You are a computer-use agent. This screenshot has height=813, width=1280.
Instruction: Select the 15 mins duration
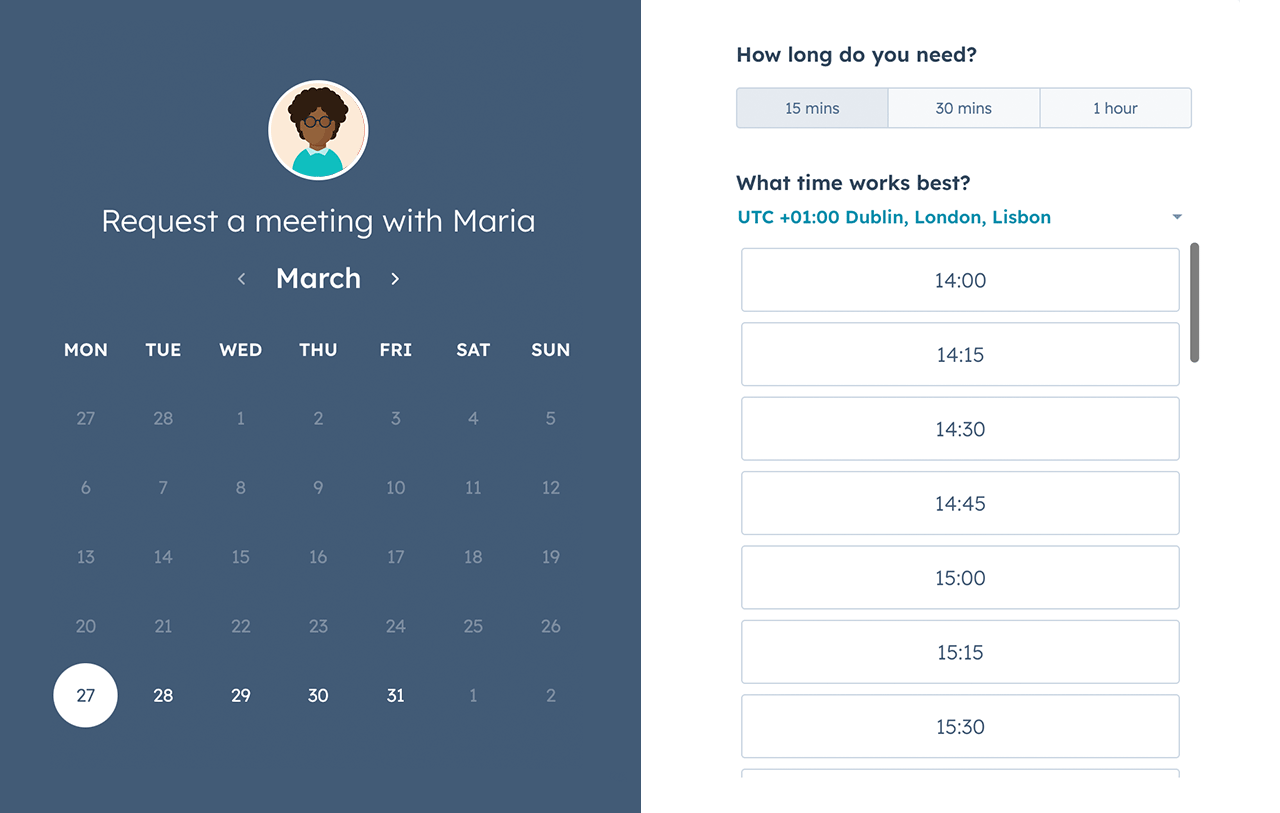812,107
